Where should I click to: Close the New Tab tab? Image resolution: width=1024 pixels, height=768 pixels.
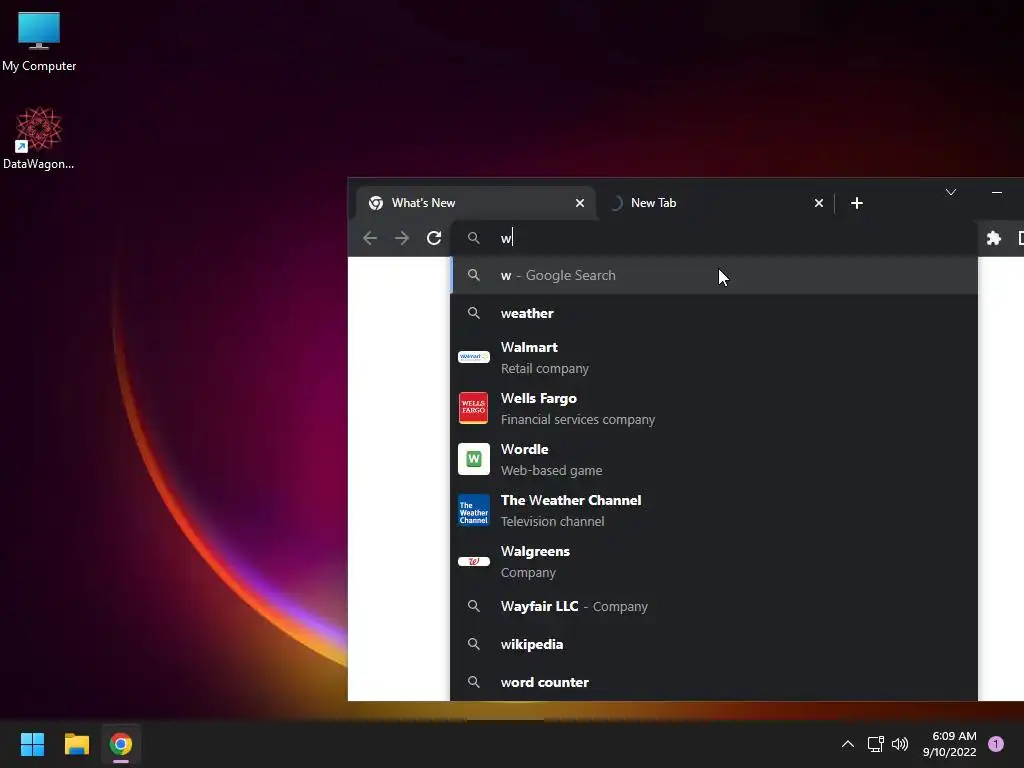[819, 203]
